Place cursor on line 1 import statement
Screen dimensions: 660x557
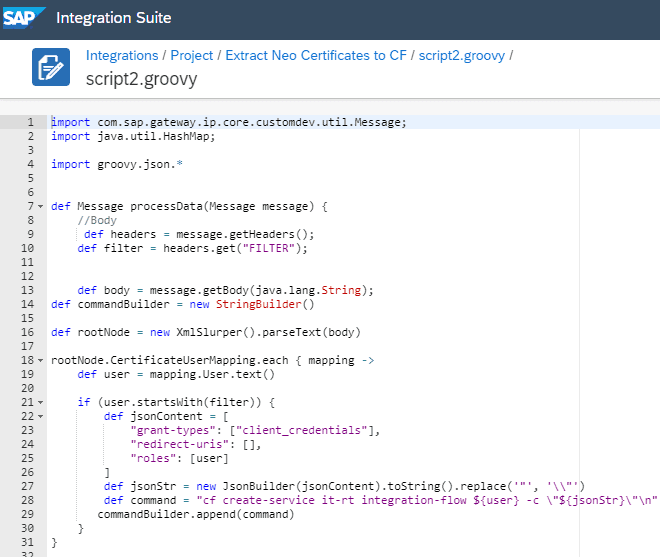[x=229, y=122]
